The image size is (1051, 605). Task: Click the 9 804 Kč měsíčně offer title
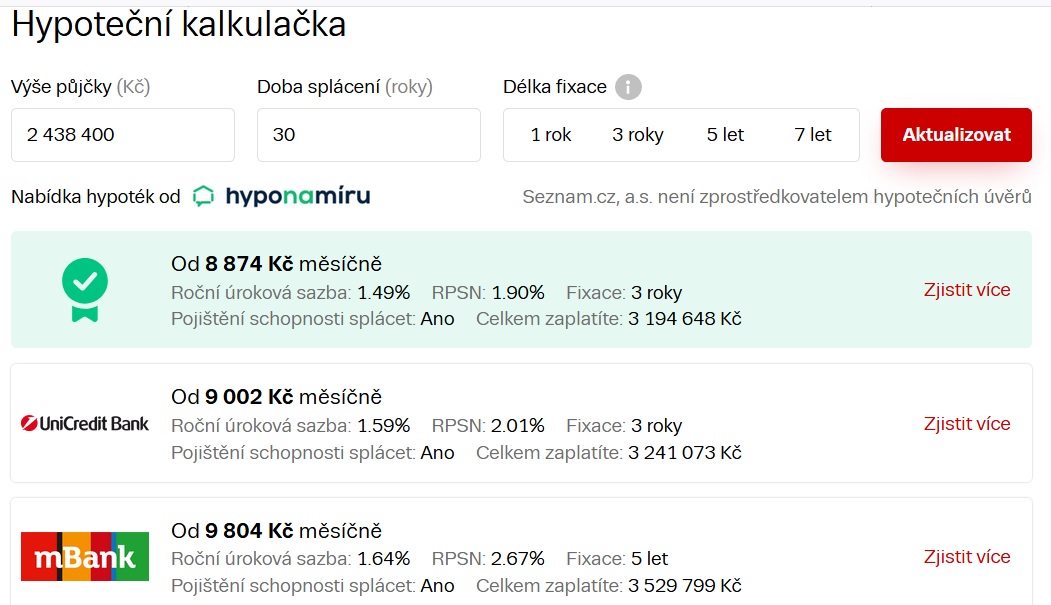pyautogui.click(x=277, y=531)
